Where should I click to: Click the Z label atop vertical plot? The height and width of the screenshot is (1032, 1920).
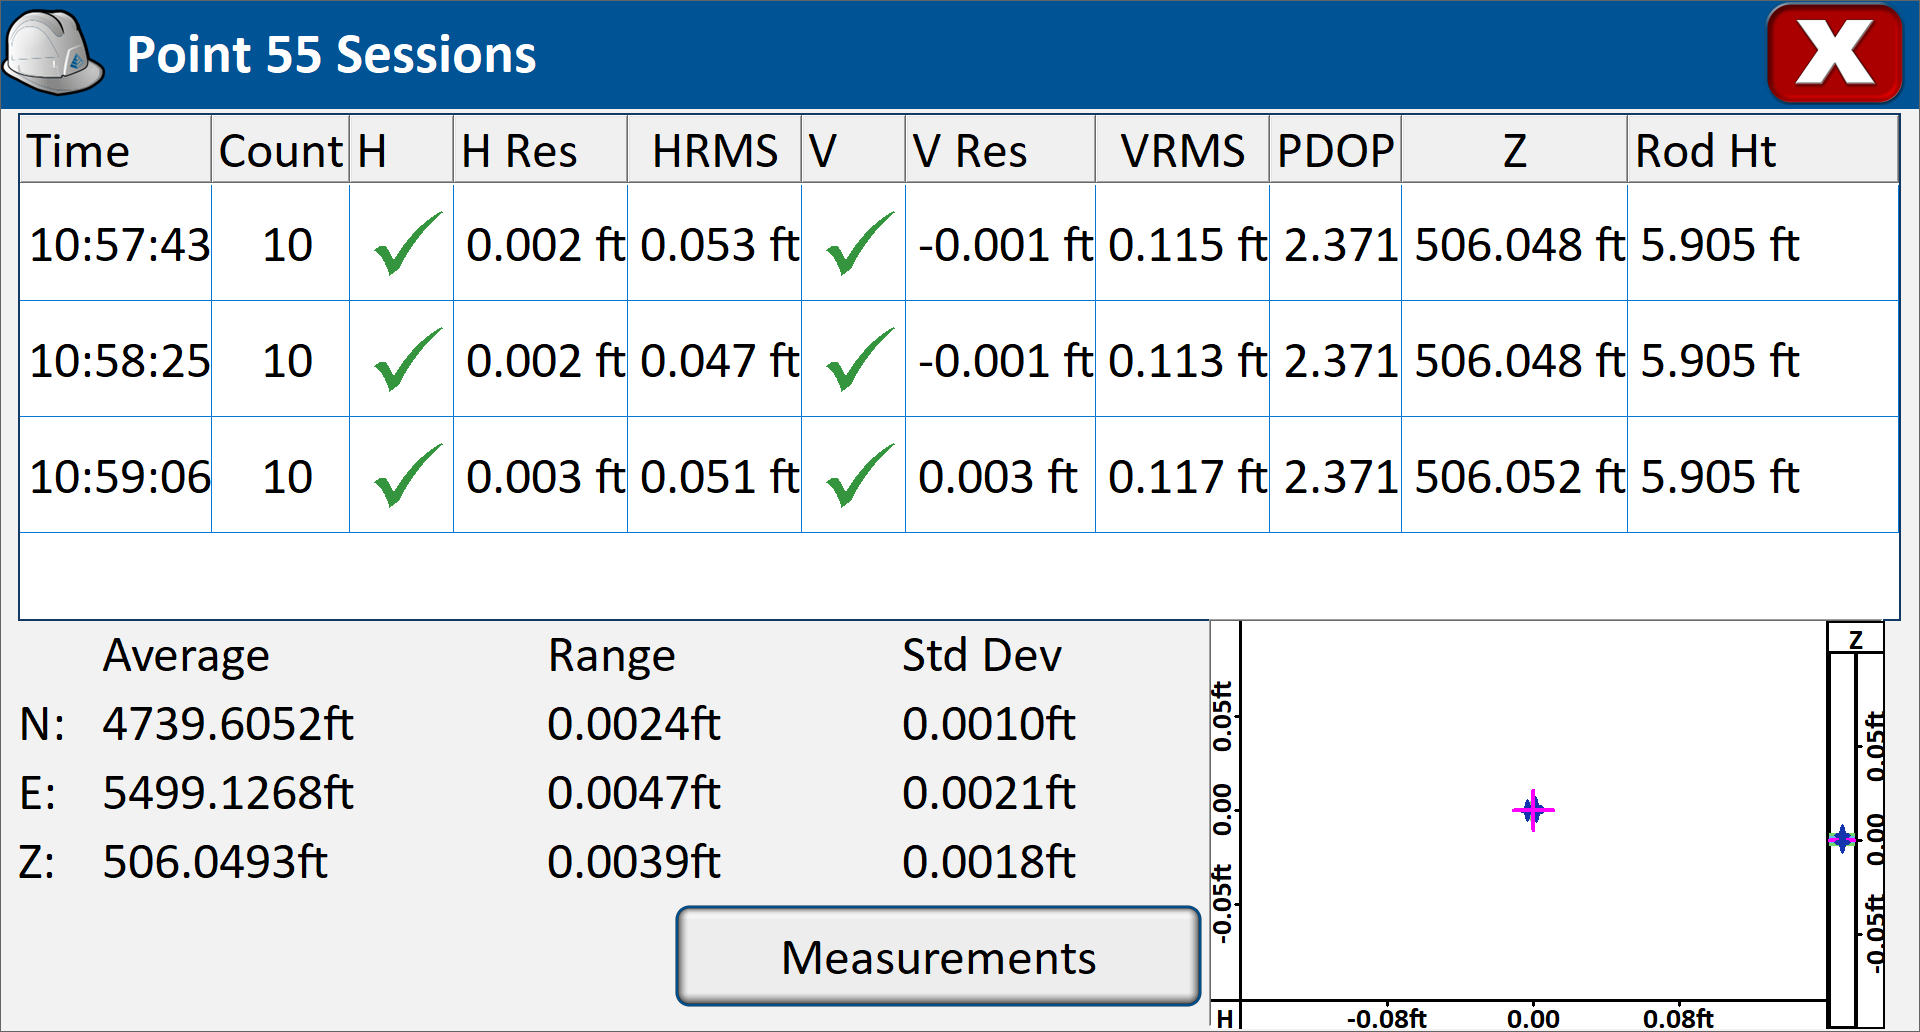pyautogui.click(x=1856, y=639)
